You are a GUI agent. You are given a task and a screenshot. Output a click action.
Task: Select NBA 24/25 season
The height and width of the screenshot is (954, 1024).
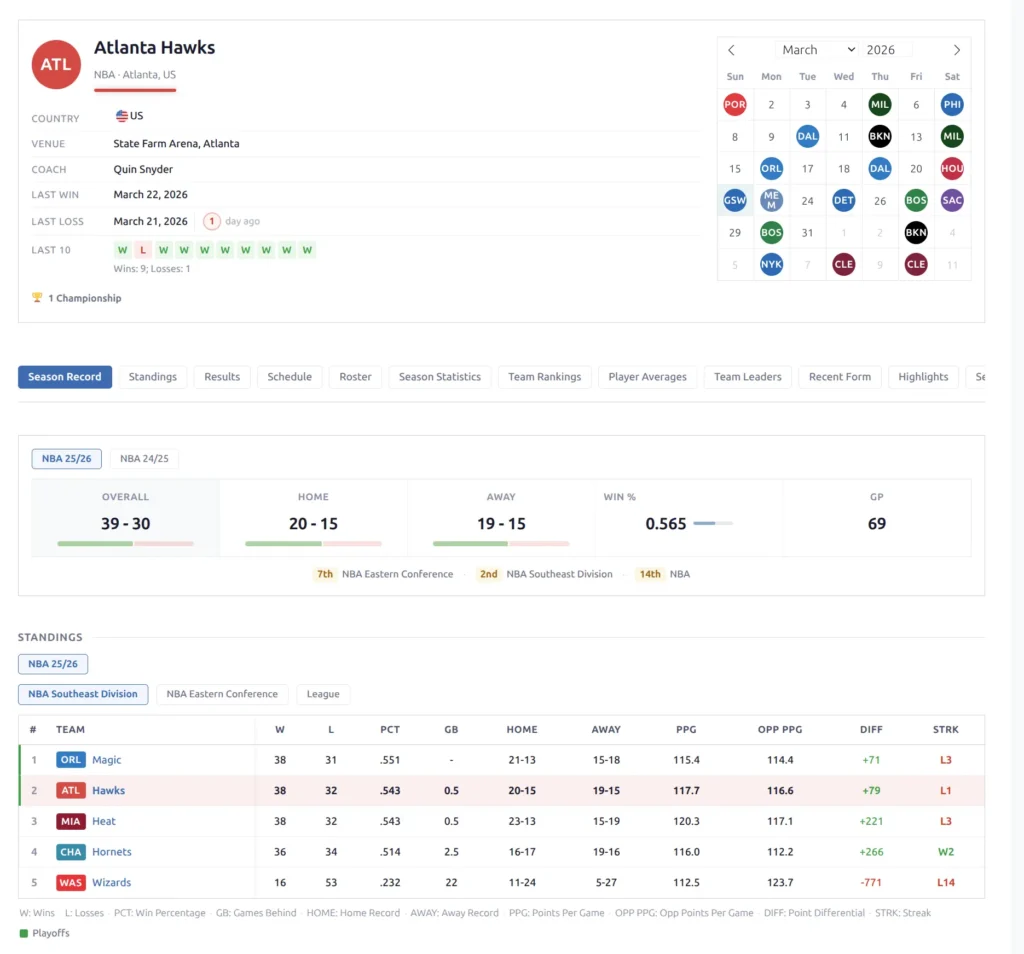tap(144, 458)
